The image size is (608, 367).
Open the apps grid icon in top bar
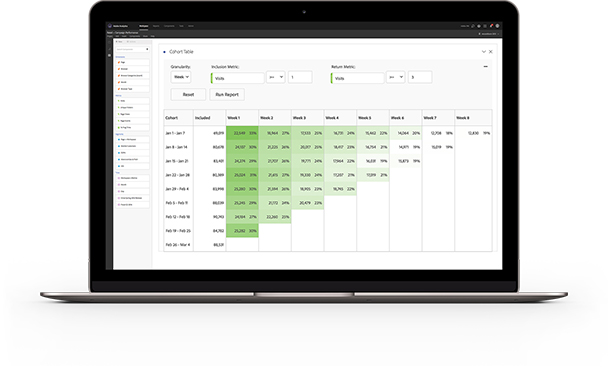point(485,26)
